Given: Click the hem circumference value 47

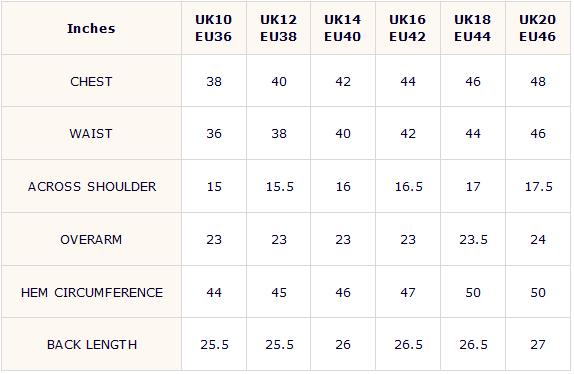Looking at the screenshot, I should tap(408, 293).
